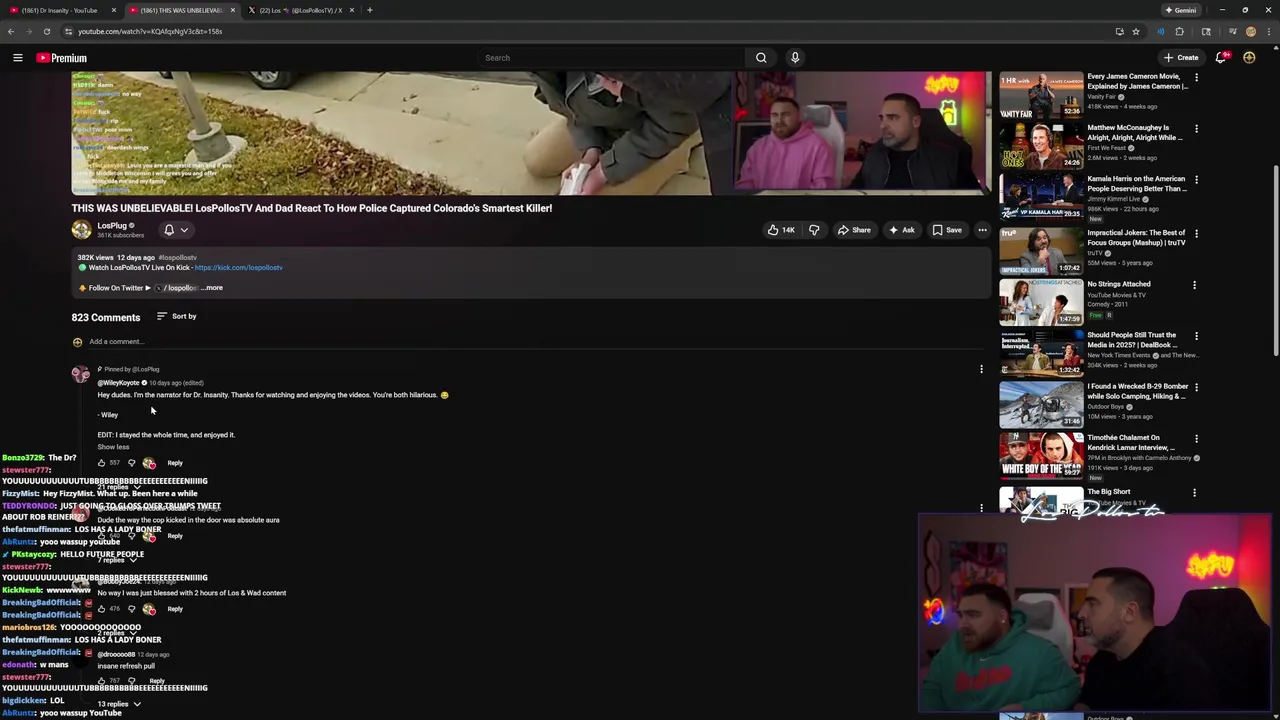Reload the page with the refresh icon
Screen dimensions: 1280x720
[x=46, y=31]
